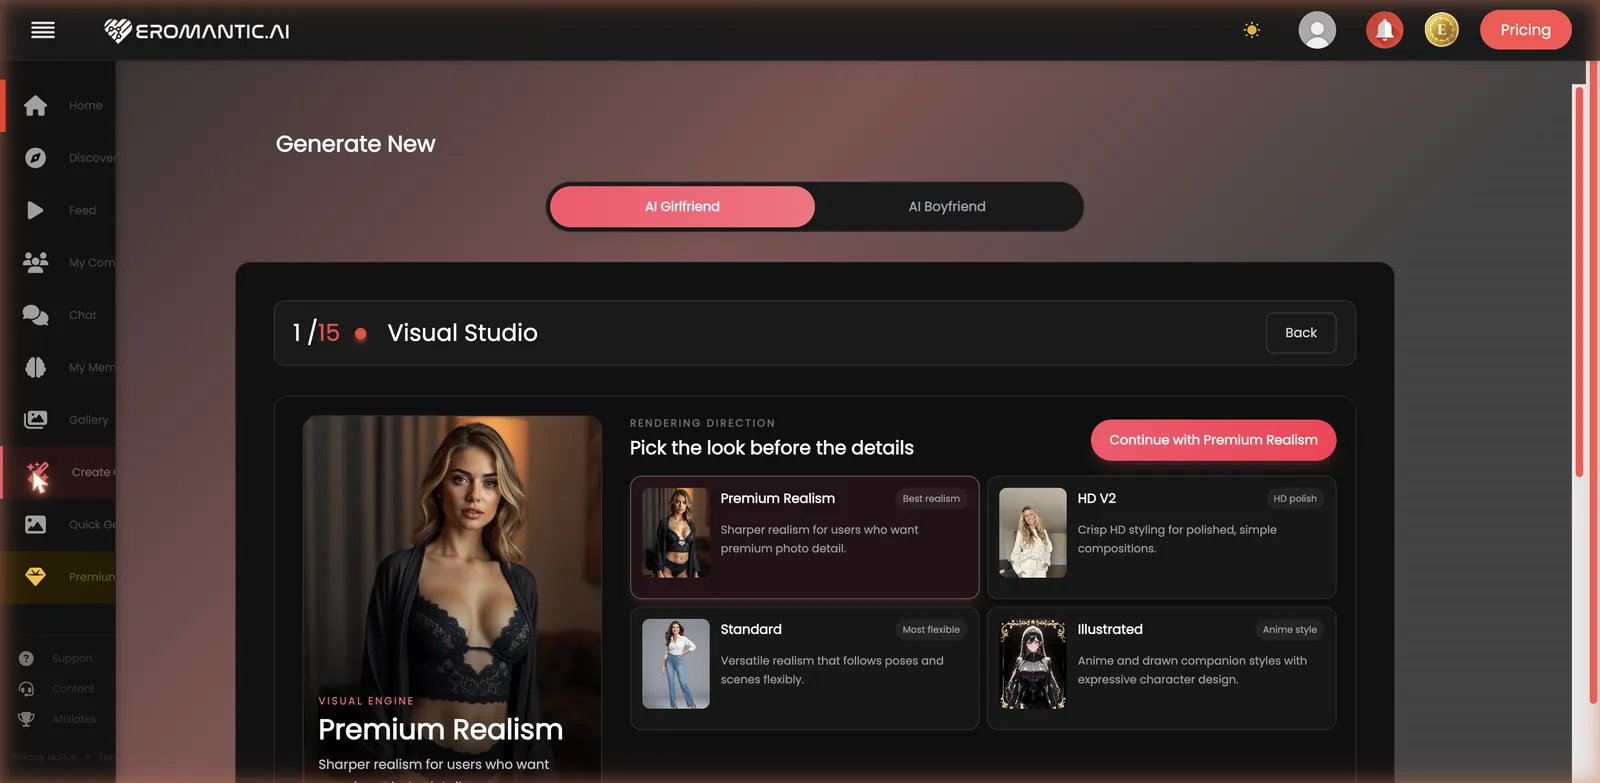Open the user profile avatar

coord(1317,30)
